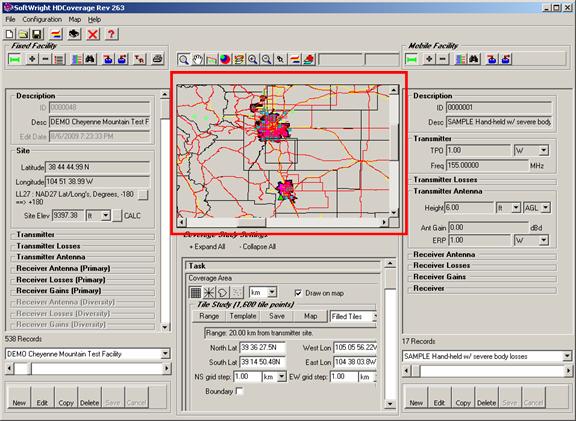This screenshot has height=421, width=576.
Task: Open the AGL height reference dropdown
Action: tap(546, 208)
